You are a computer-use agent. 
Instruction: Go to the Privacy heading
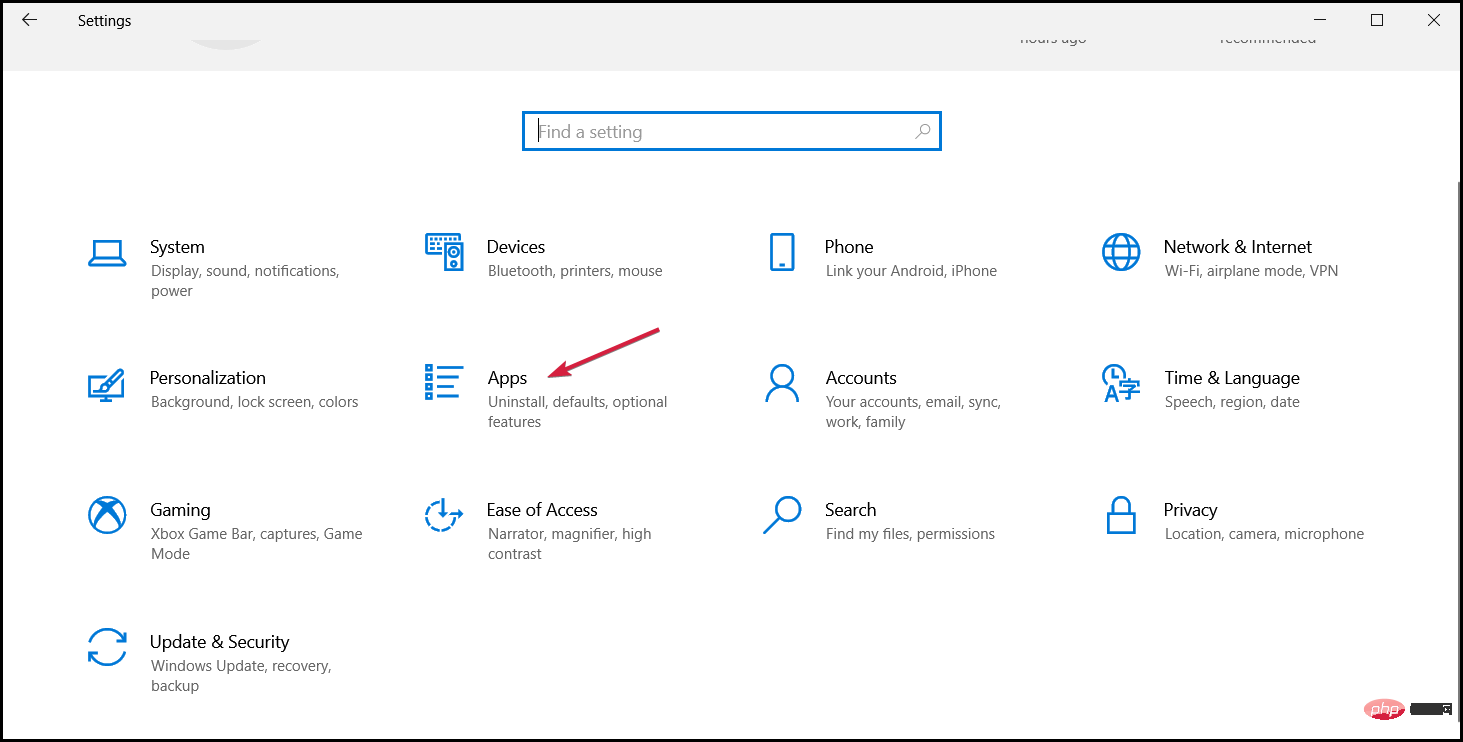coord(1190,510)
